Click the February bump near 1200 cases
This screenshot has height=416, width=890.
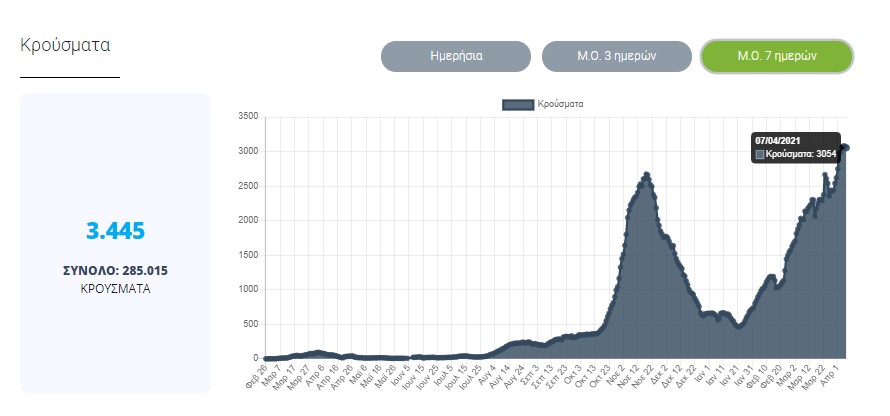click(771, 276)
